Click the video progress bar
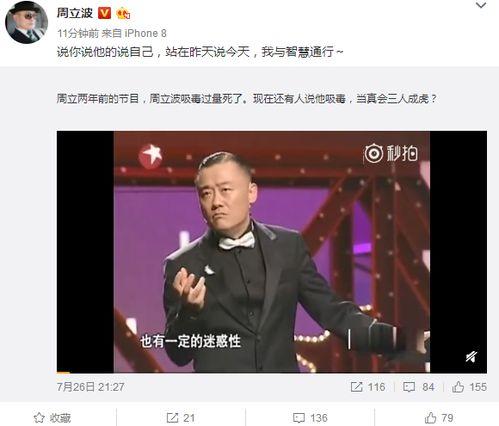Screen dimensions: 499x426 272,372
